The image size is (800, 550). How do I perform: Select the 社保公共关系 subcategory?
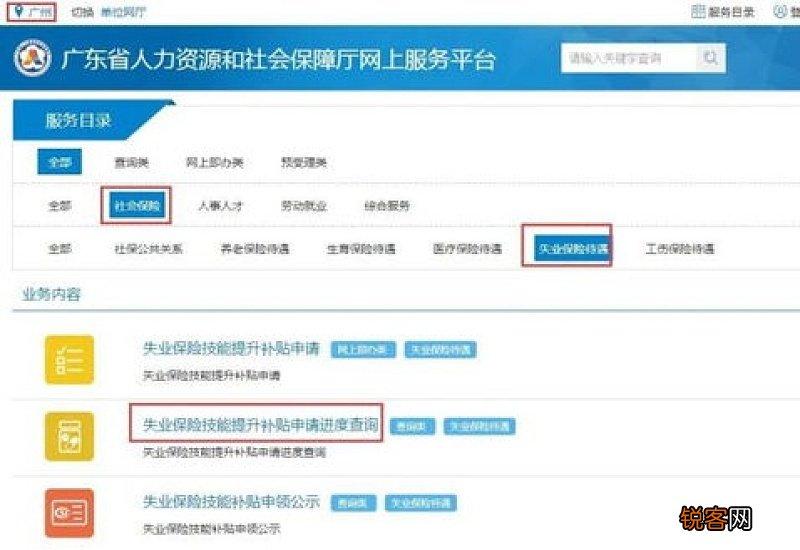click(x=148, y=249)
